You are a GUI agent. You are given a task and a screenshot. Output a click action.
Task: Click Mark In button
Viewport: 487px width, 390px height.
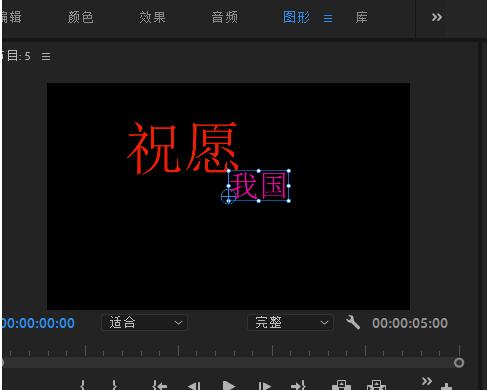(83, 385)
